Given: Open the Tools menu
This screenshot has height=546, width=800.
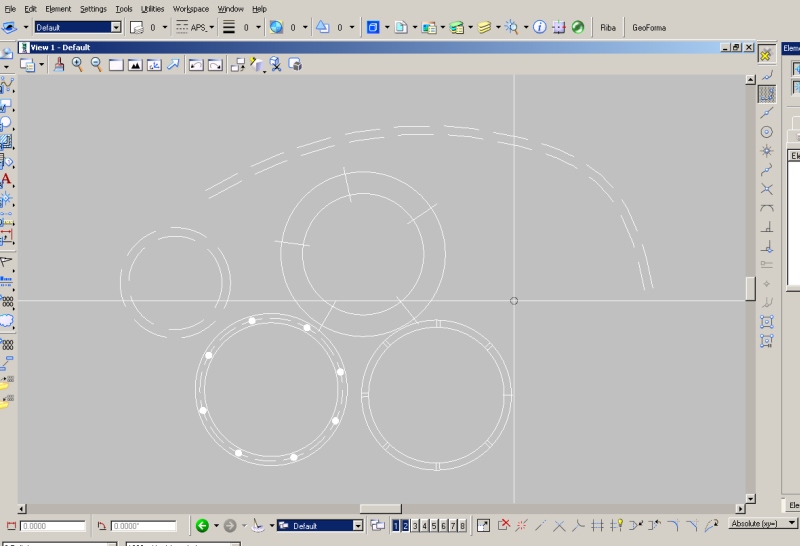Looking at the screenshot, I should (x=123, y=9).
